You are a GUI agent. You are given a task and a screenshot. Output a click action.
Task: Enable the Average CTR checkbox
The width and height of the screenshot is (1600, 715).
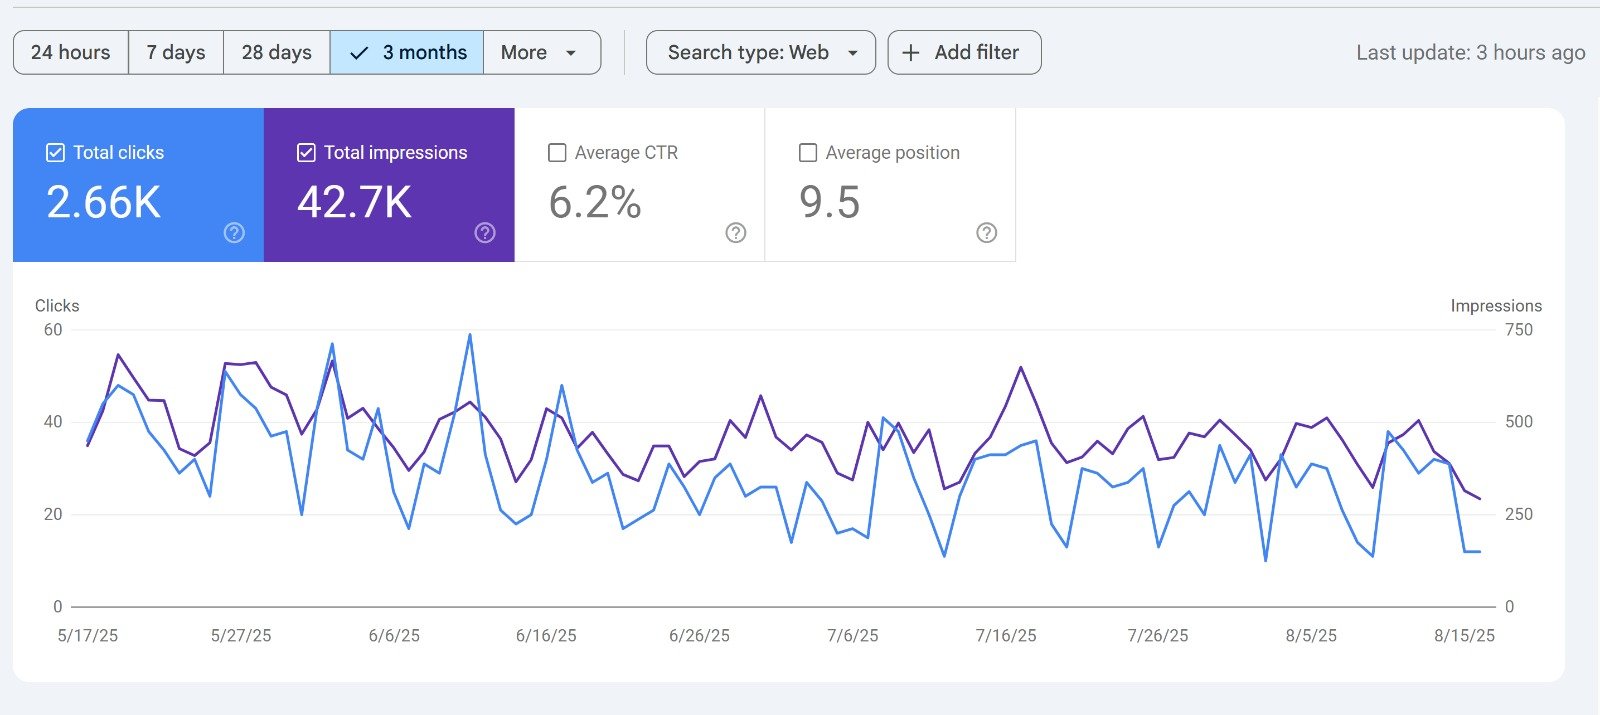coord(558,153)
